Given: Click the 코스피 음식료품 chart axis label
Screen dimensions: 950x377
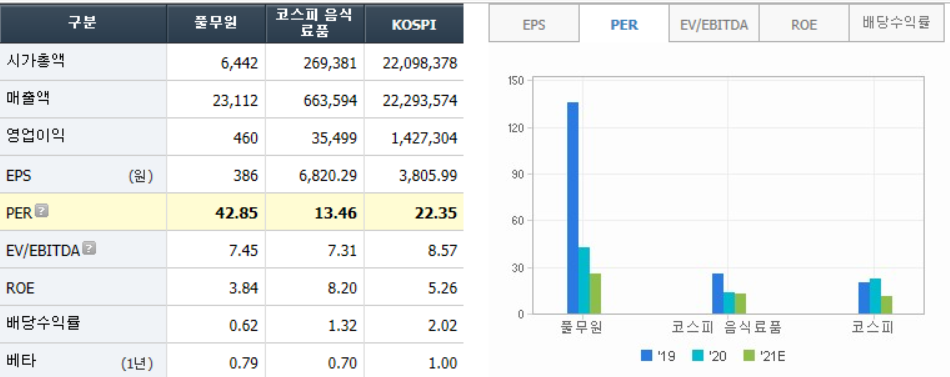Looking at the screenshot, I should coord(726,328).
